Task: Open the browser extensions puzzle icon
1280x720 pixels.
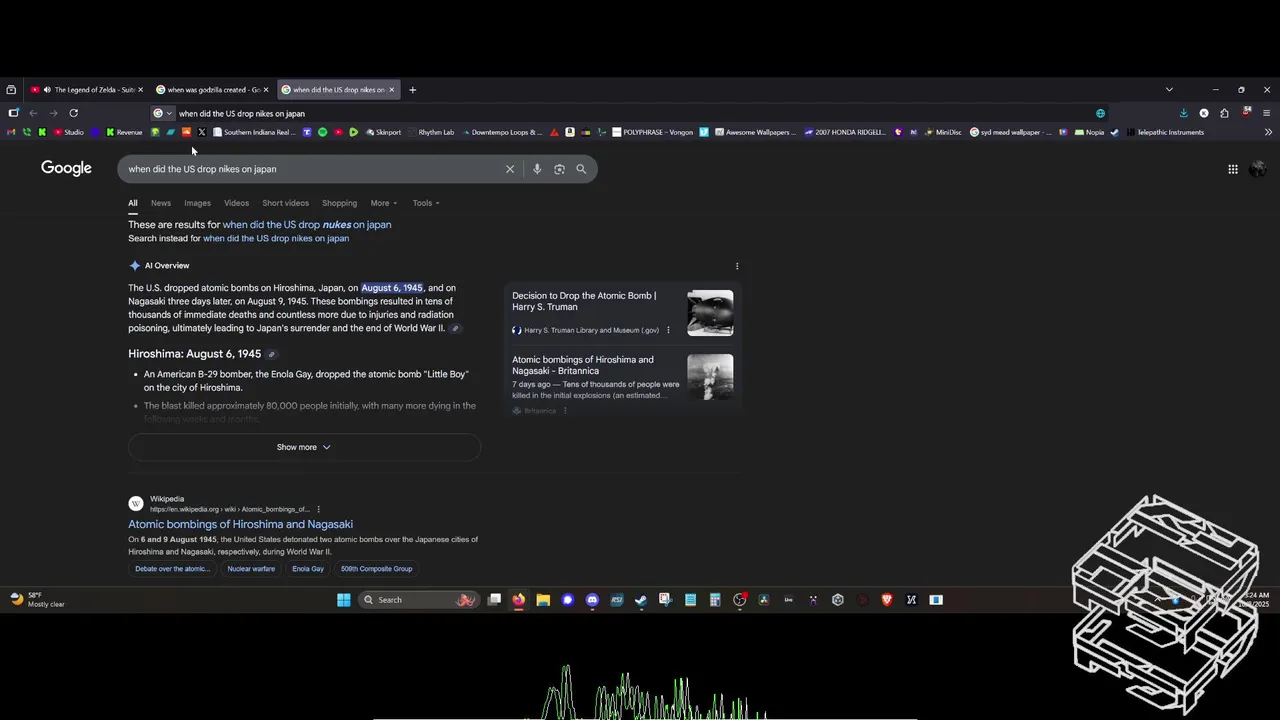Action: pos(1225,113)
